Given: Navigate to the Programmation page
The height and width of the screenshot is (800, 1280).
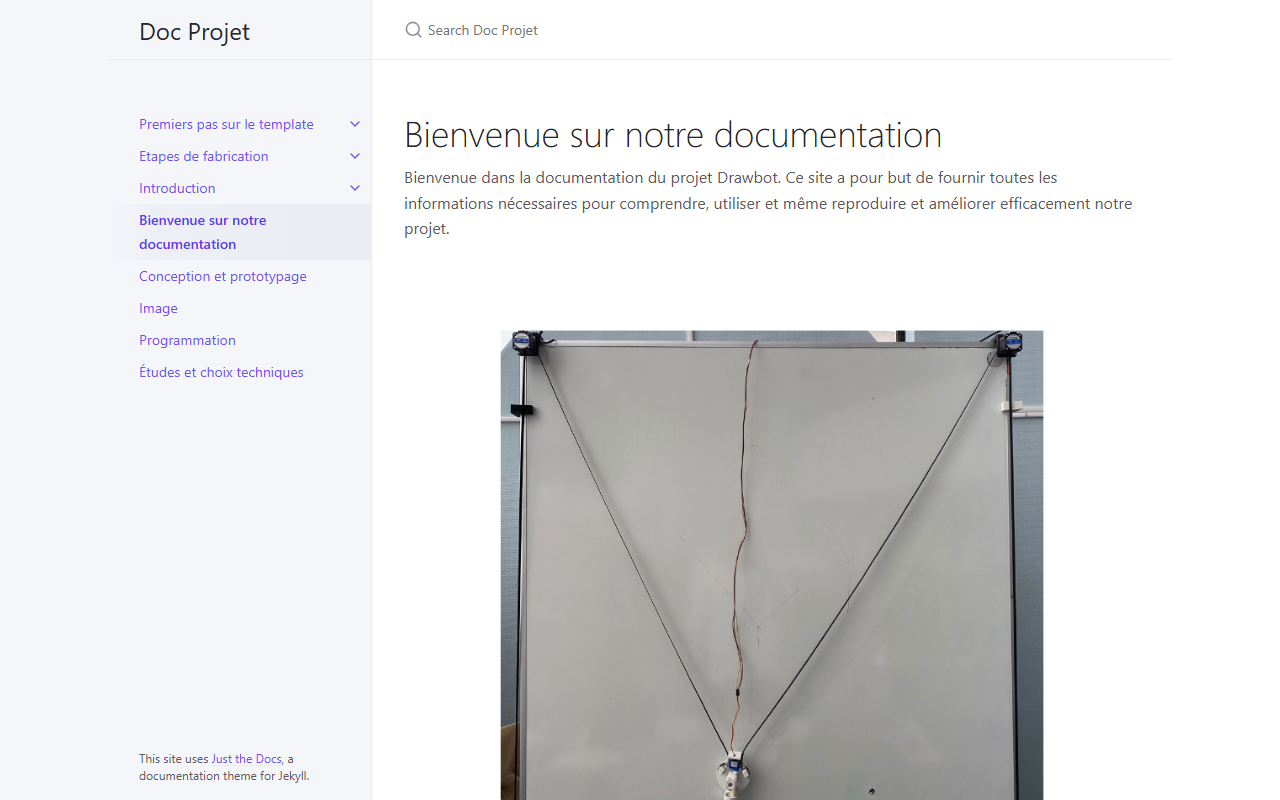Looking at the screenshot, I should tap(187, 340).
